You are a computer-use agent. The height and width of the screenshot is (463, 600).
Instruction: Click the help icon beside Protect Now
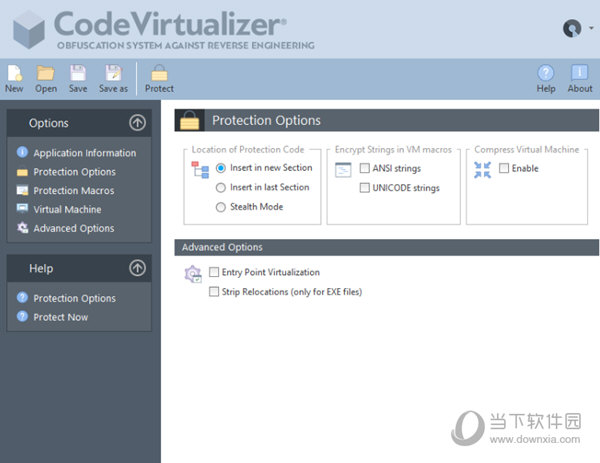(x=22, y=316)
